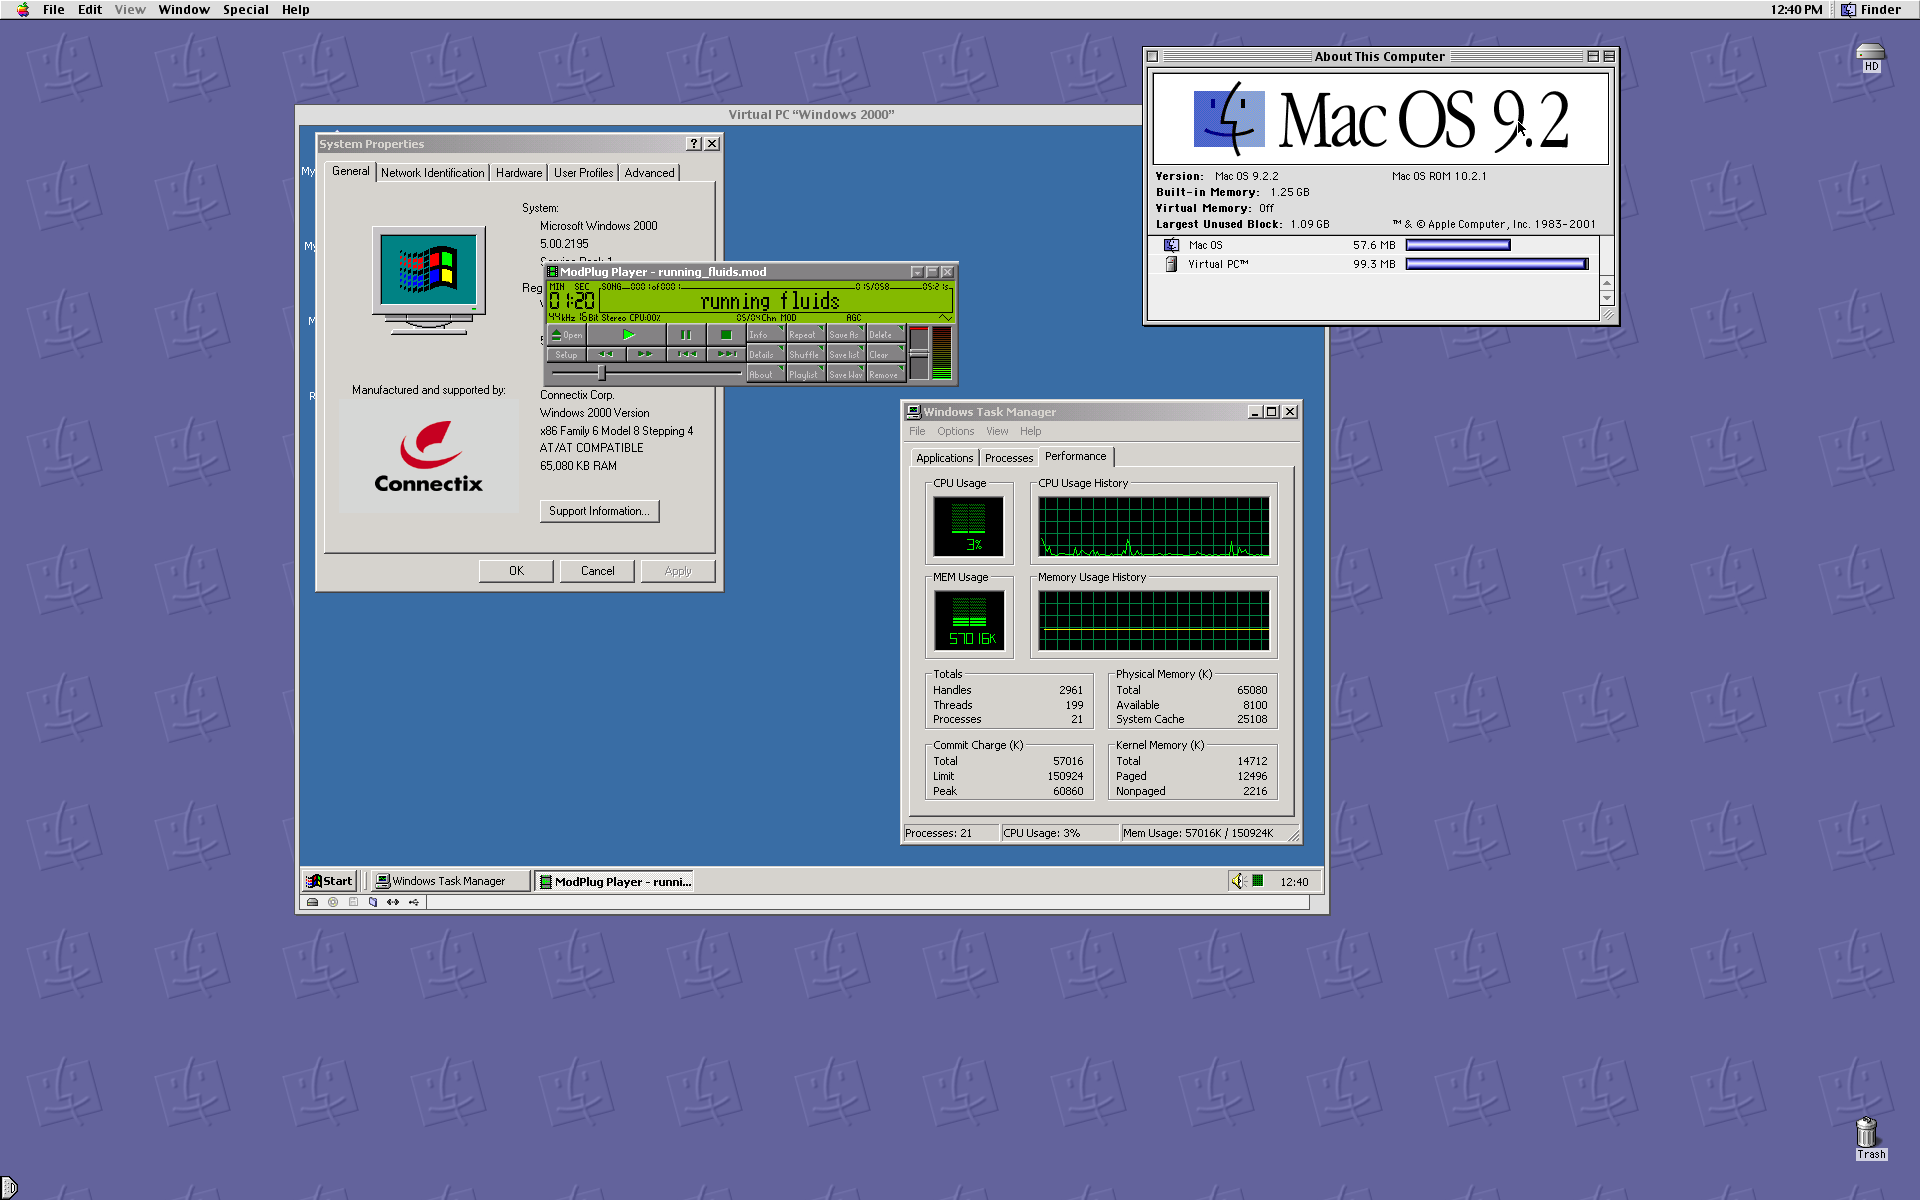Click the Virtual PC CD-ROM status icon
Image resolution: width=1920 pixels, height=1200 pixels.
333,902
